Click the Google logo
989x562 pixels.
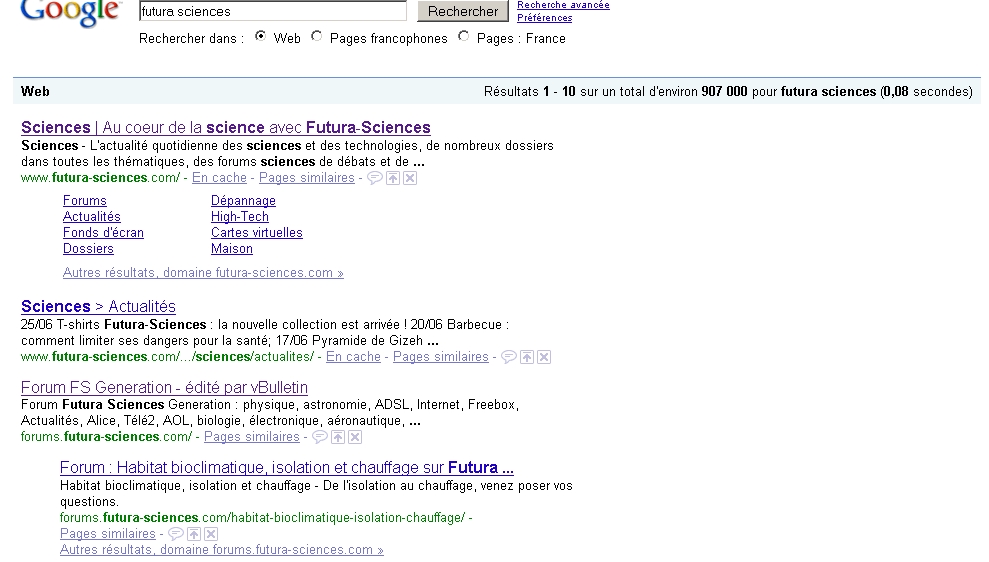(x=71, y=13)
